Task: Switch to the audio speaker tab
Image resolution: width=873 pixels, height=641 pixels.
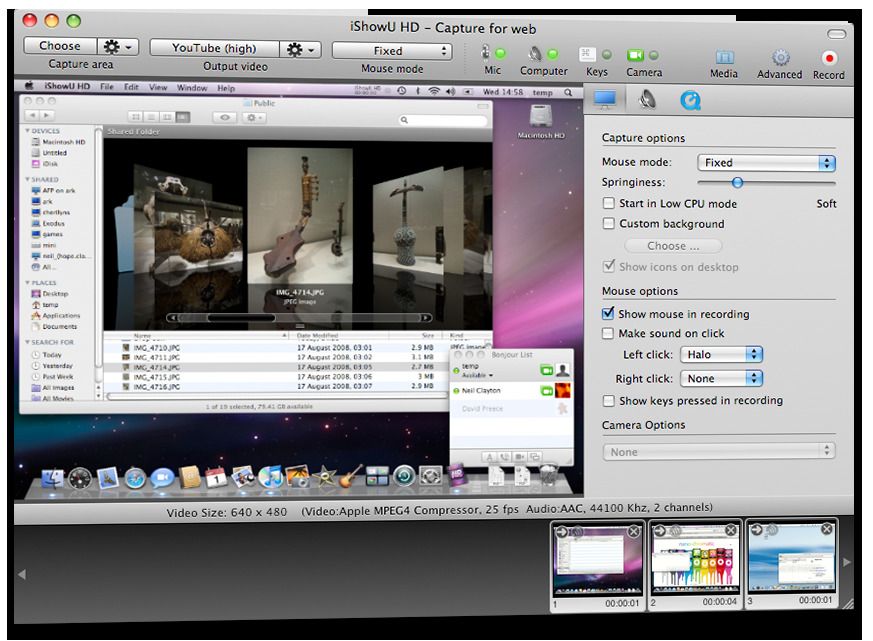Action: click(647, 99)
